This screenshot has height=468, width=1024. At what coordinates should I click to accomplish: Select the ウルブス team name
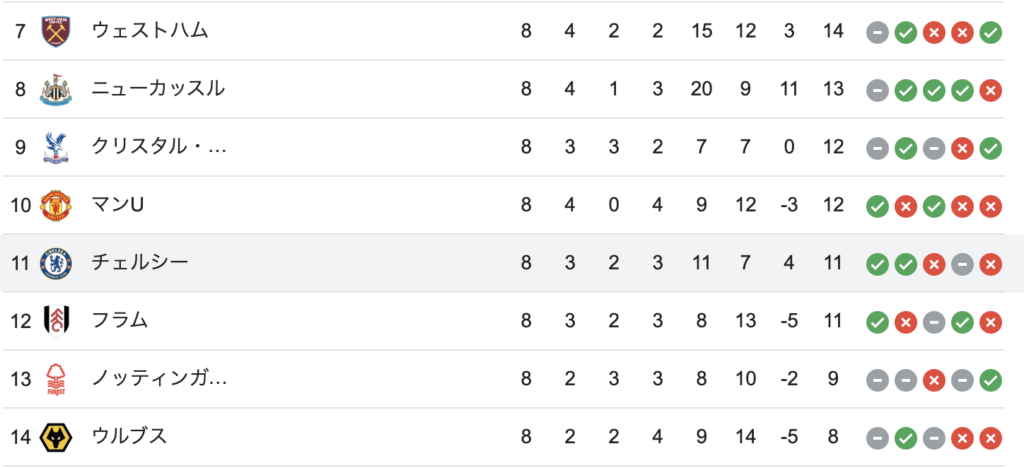(x=129, y=437)
